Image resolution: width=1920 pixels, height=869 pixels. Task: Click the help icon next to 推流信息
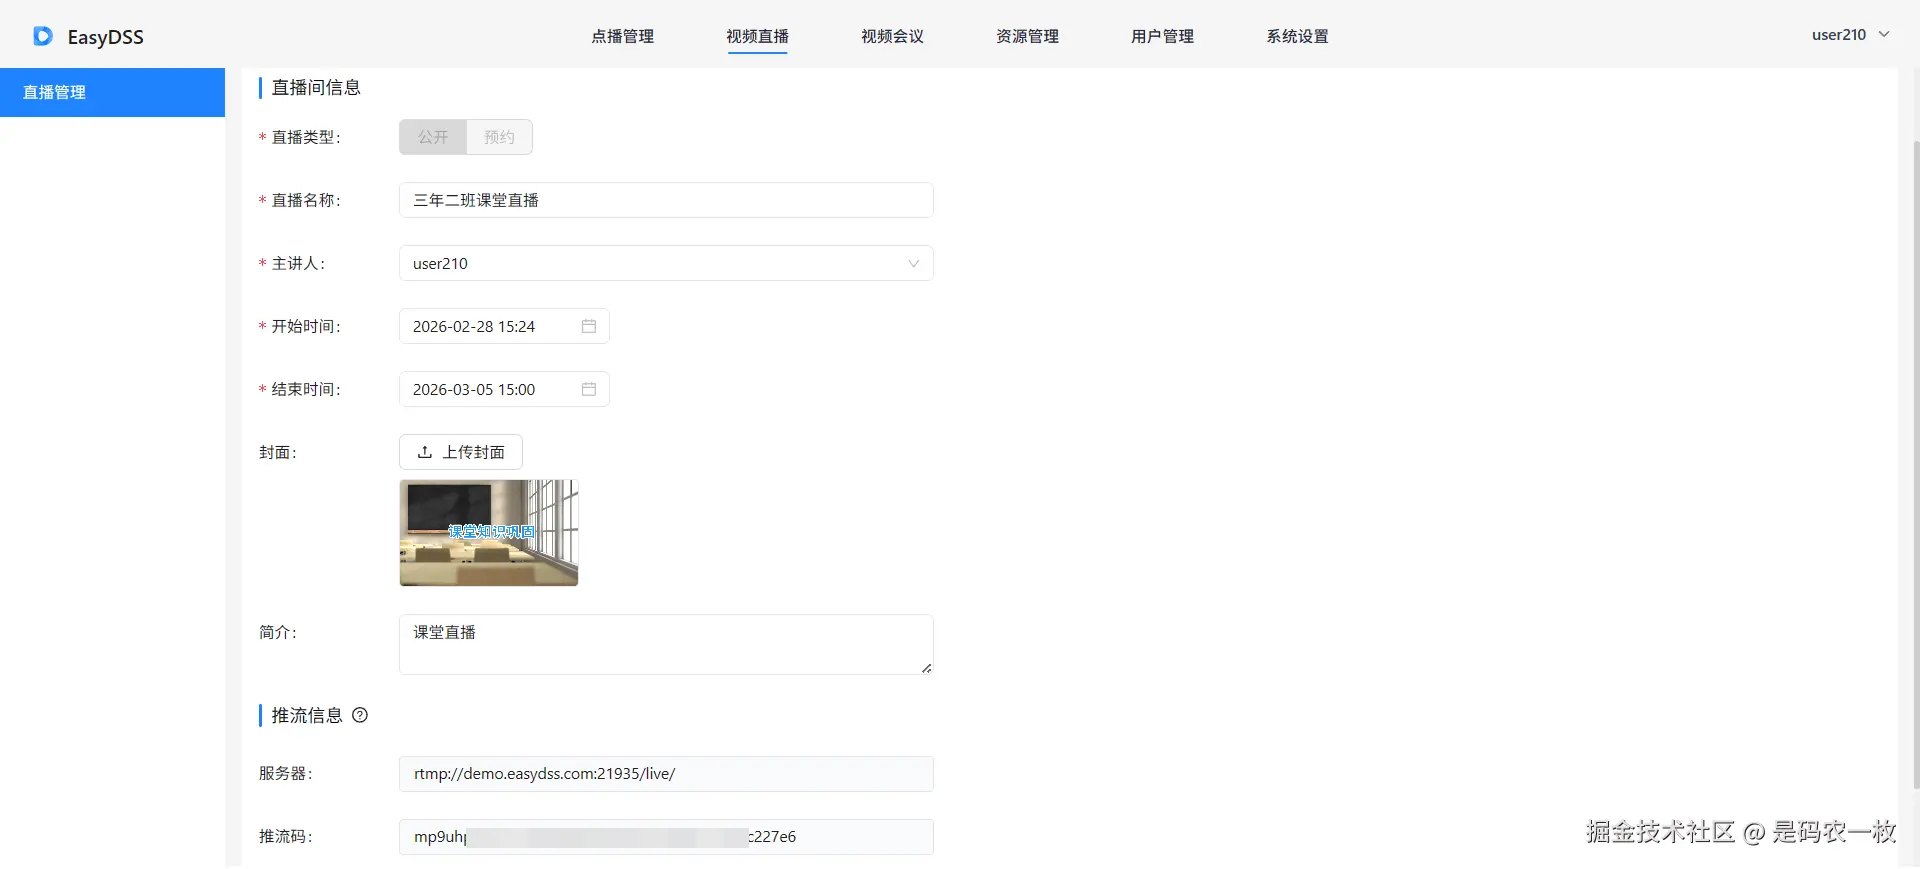(x=360, y=715)
